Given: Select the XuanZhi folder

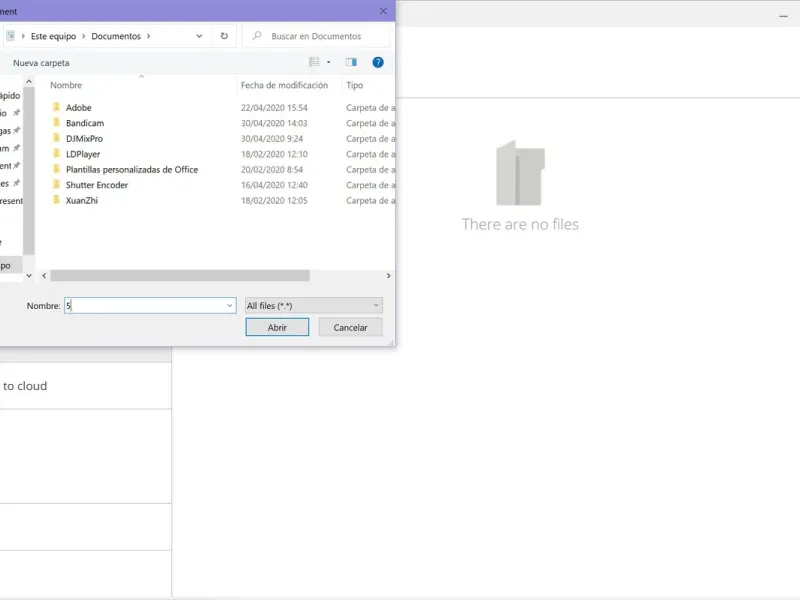Looking at the screenshot, I should pyautogui.click(x=82, y=201).
